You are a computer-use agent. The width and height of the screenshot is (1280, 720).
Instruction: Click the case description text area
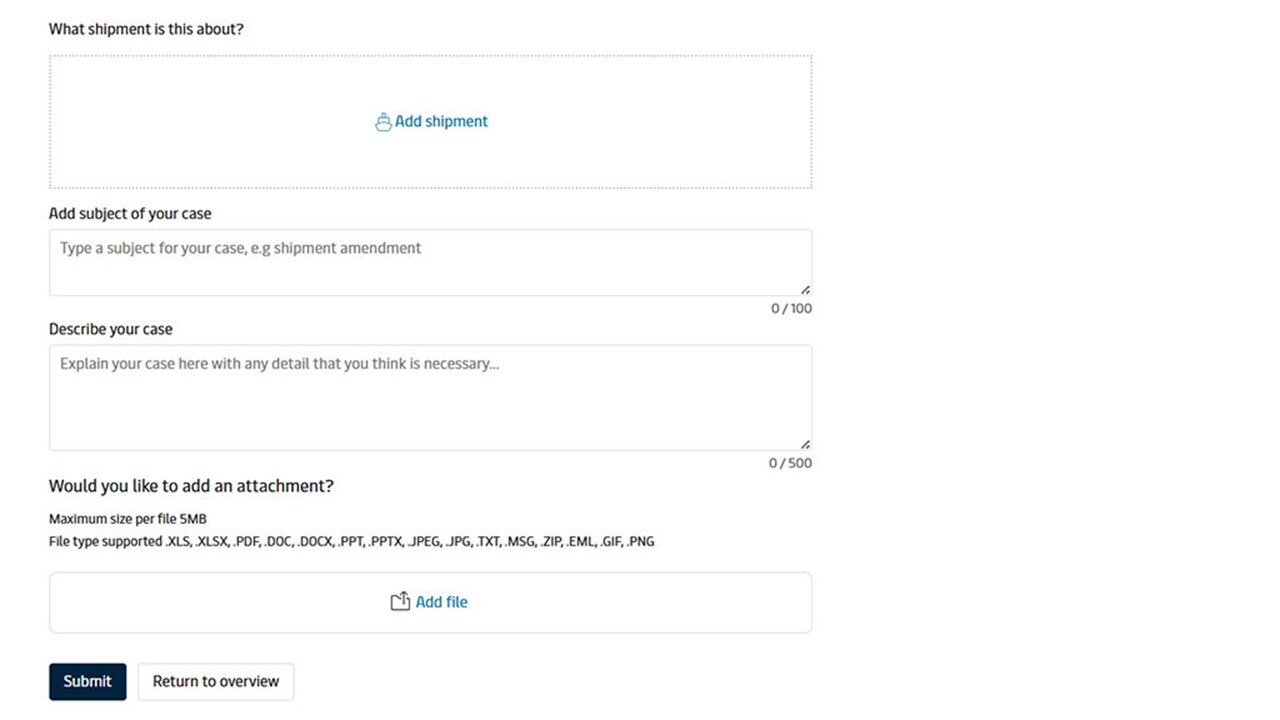coord(430,395)
